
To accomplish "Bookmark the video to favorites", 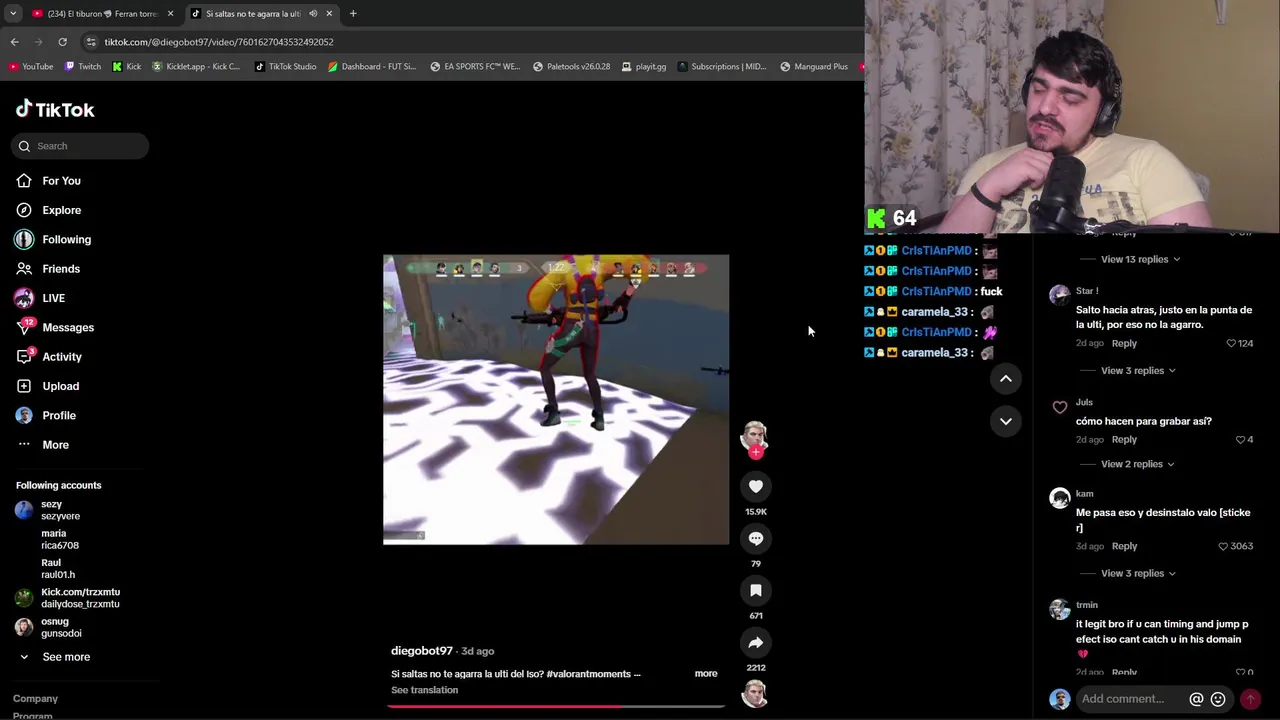I will [x=756, y=590].
